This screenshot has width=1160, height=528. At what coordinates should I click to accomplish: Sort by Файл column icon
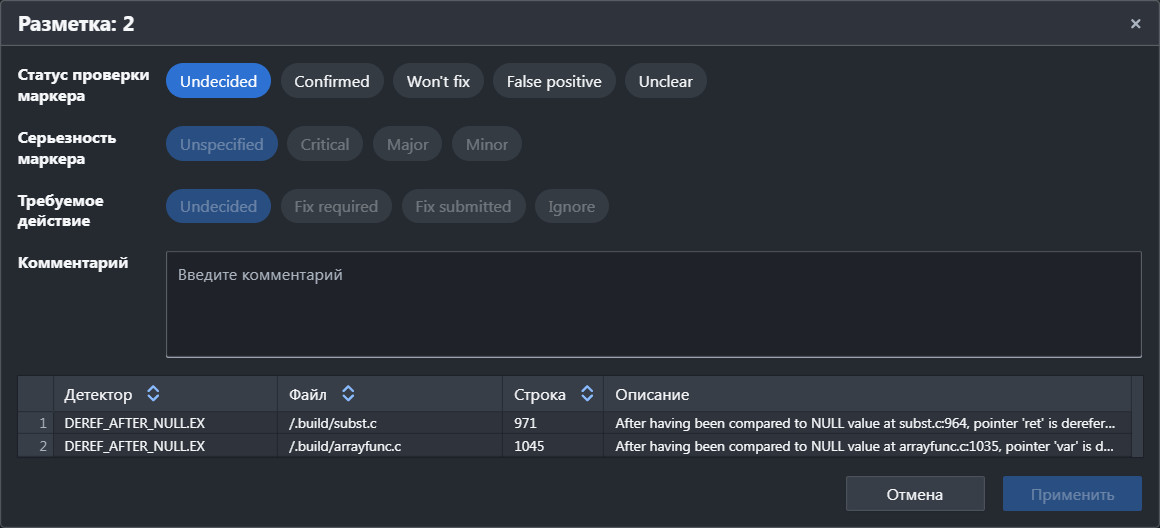(348, 394)
